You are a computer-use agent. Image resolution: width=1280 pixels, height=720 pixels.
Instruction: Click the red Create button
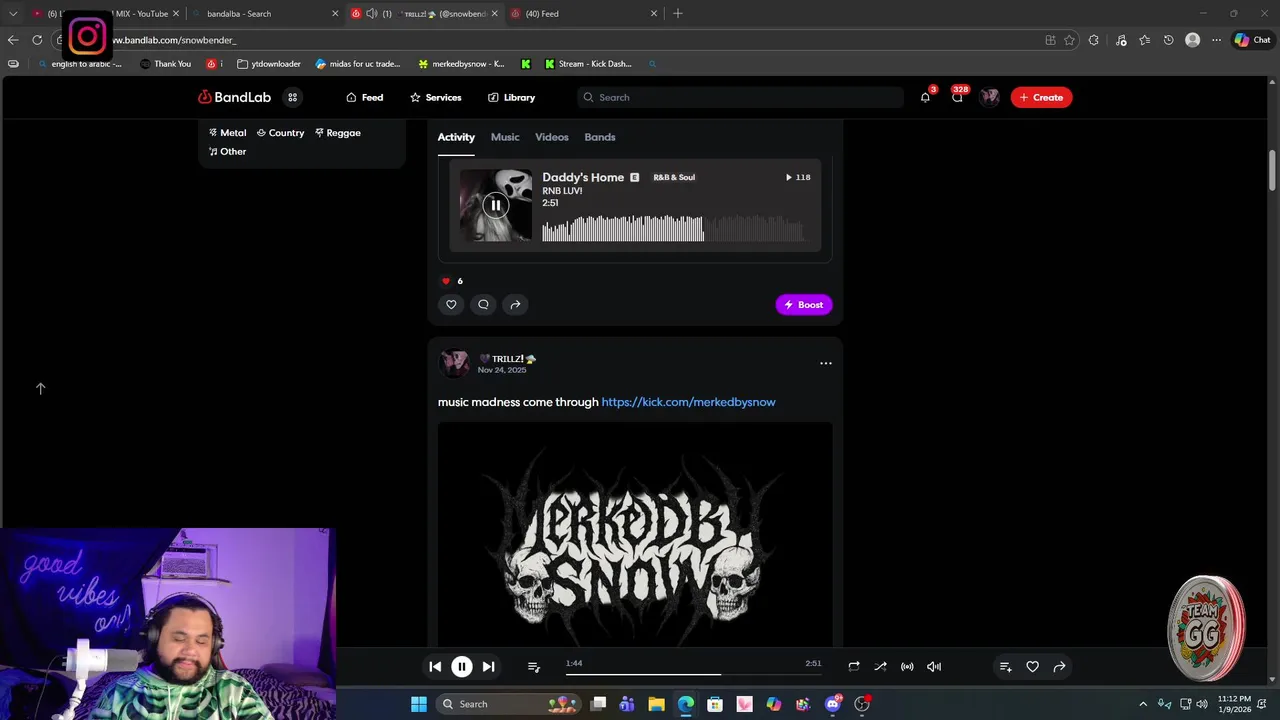coord(1041,97)
